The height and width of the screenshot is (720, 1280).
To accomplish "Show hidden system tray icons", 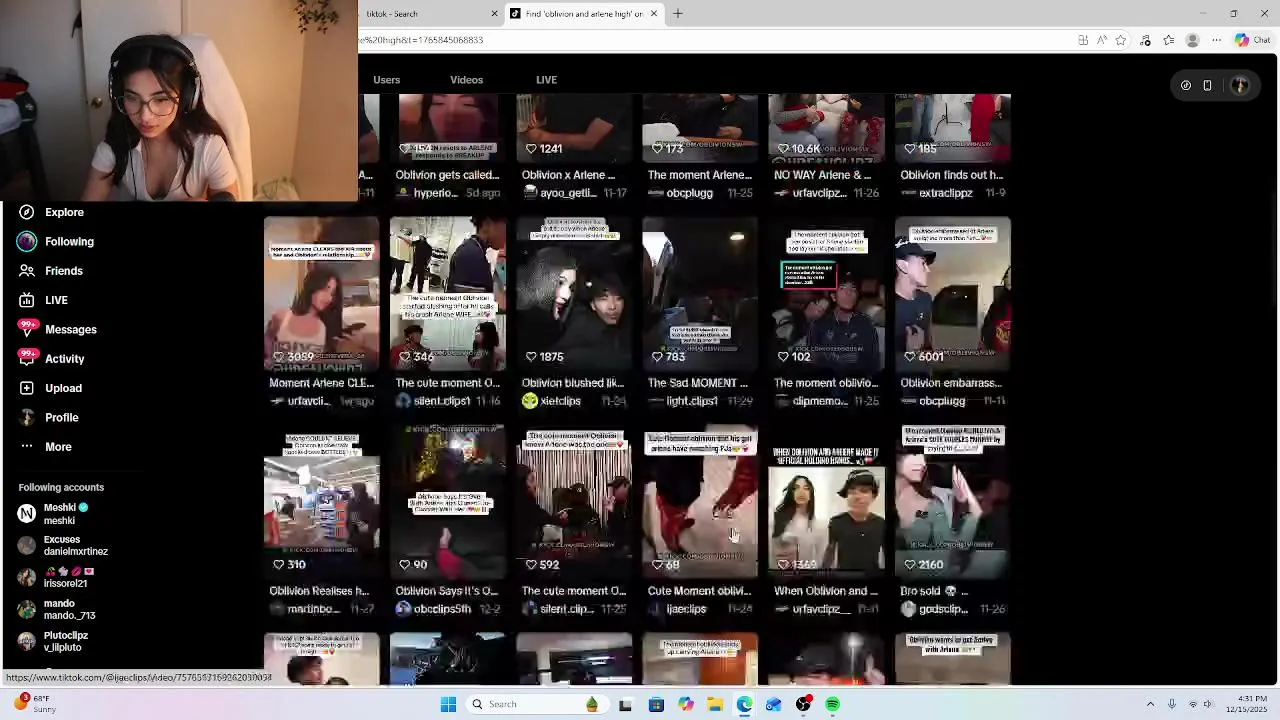I will click(x=1151, y=704).
